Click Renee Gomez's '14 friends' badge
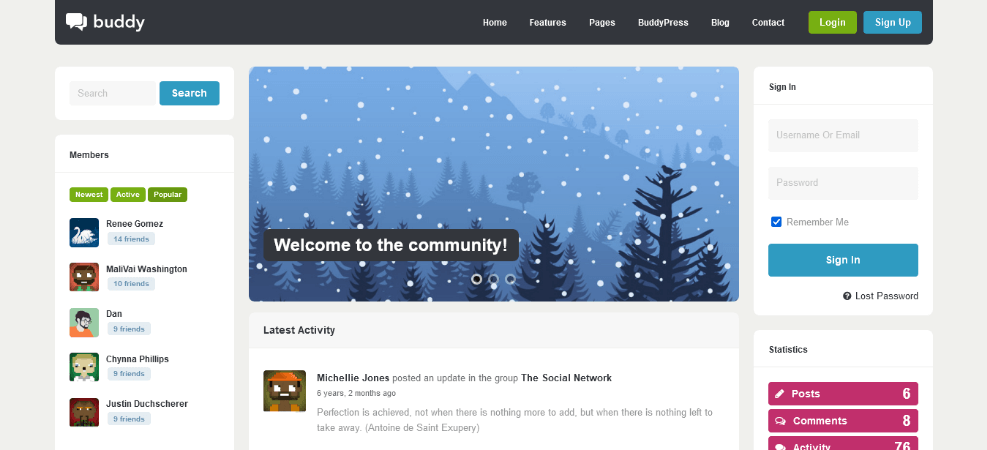Screen dimensions: 987x450 pos(131,239)
